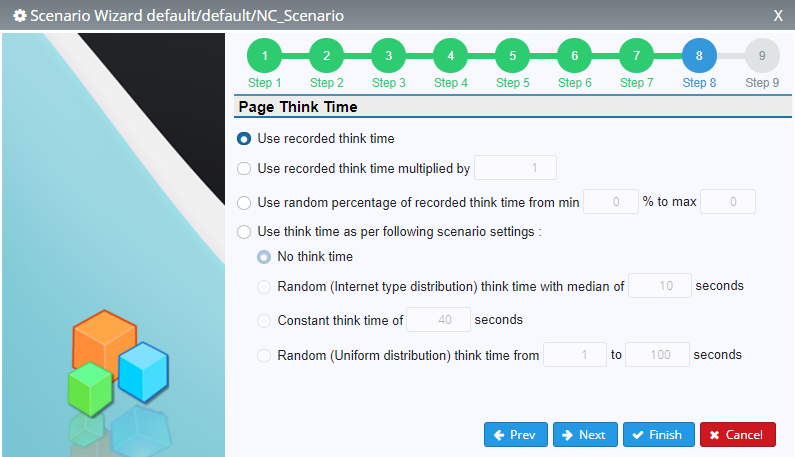Click the Page Think Time heading
The image size is (795, 457).
(x=298, y=107)
